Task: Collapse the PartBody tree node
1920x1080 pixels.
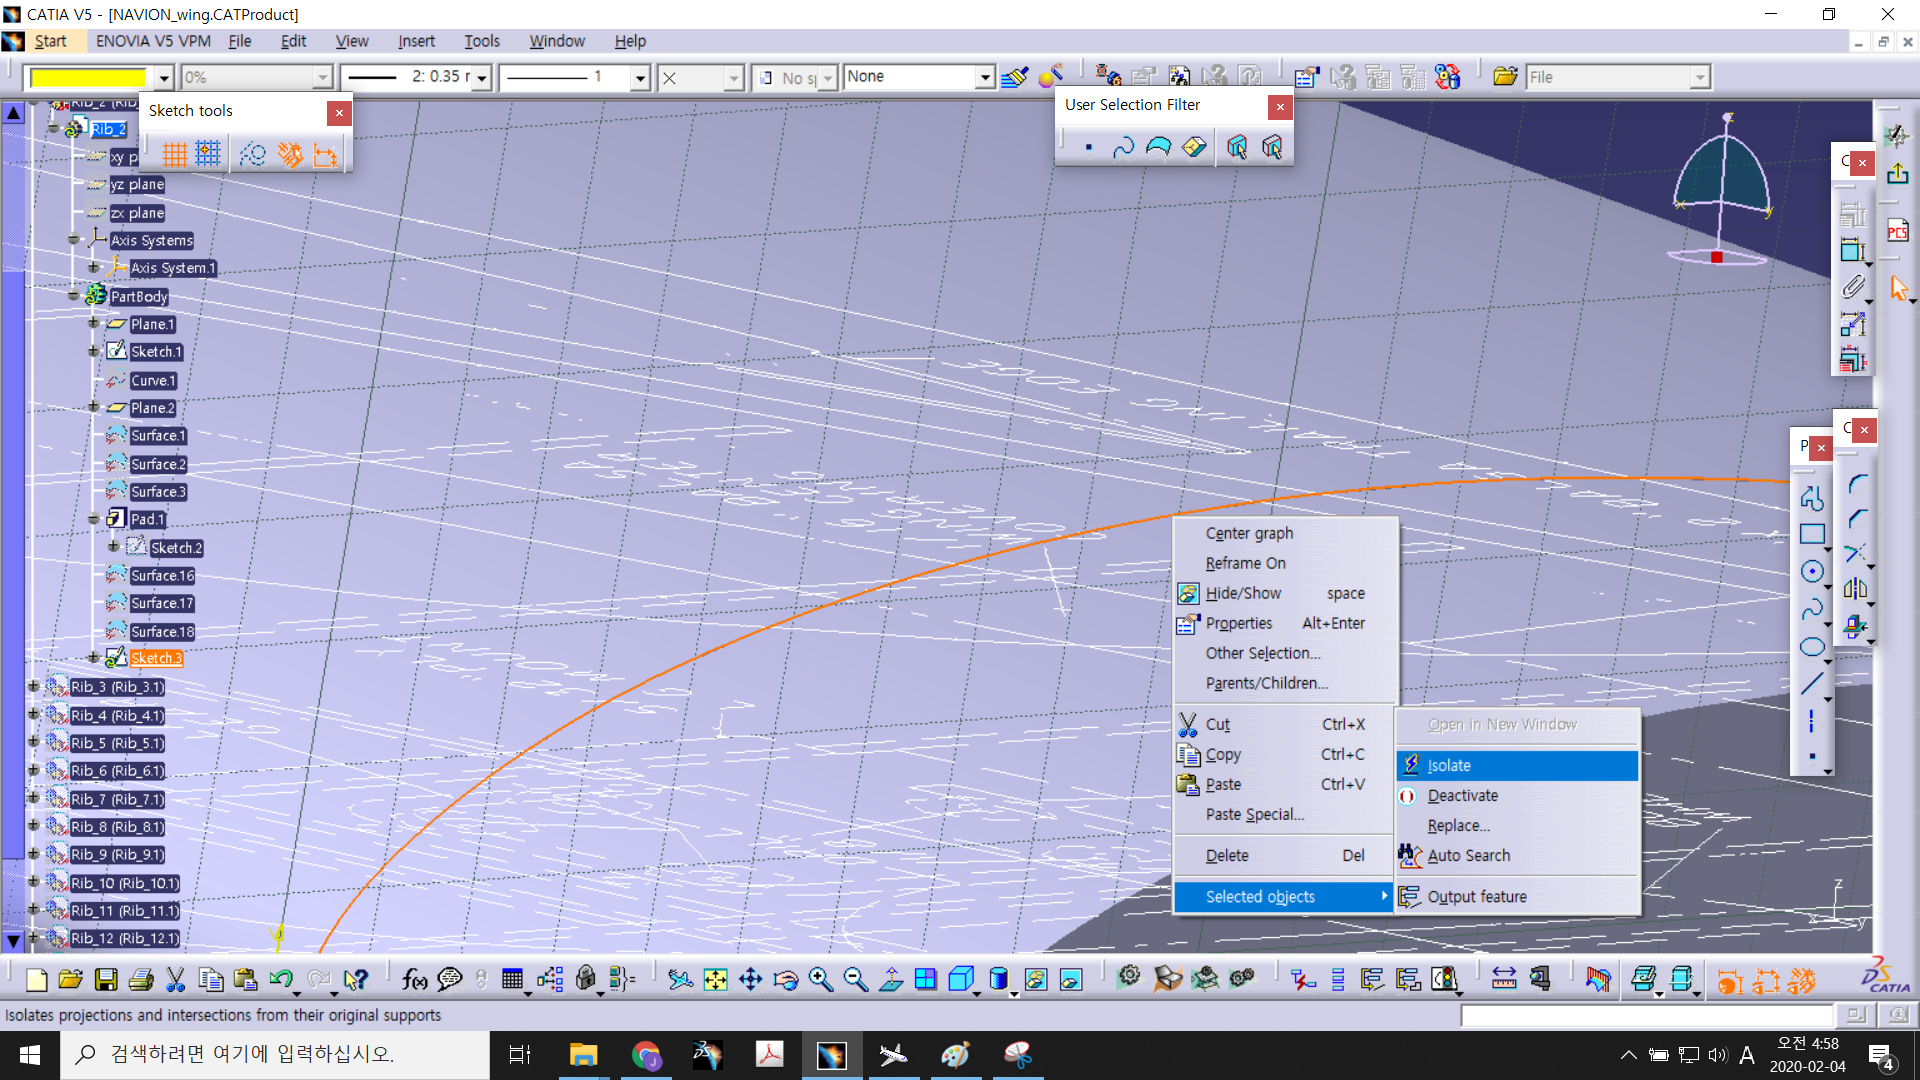Action: [73, 296]
